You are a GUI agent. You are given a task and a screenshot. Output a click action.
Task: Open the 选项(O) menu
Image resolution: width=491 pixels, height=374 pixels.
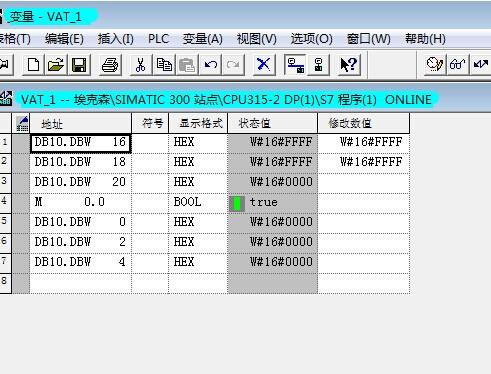pyautogui.click(x=312, y=39)
